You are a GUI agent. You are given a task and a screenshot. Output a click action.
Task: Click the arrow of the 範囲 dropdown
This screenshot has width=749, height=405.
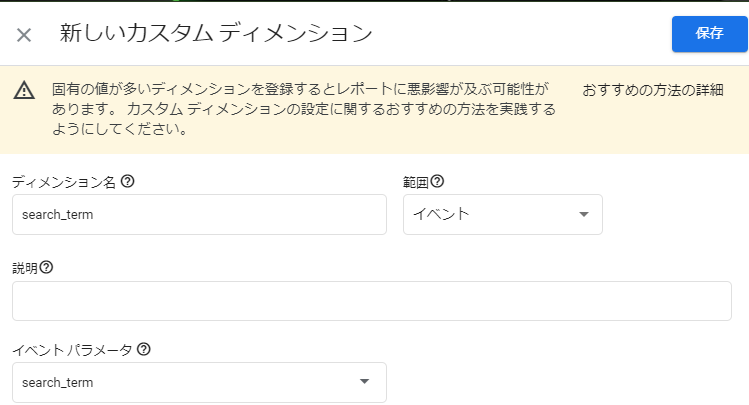tap(584, 215)
